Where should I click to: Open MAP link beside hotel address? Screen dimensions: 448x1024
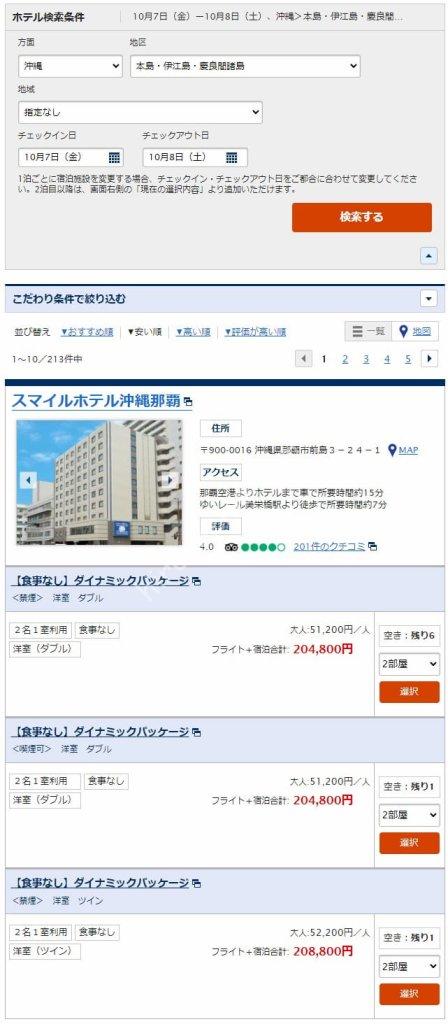coord(403,450)
